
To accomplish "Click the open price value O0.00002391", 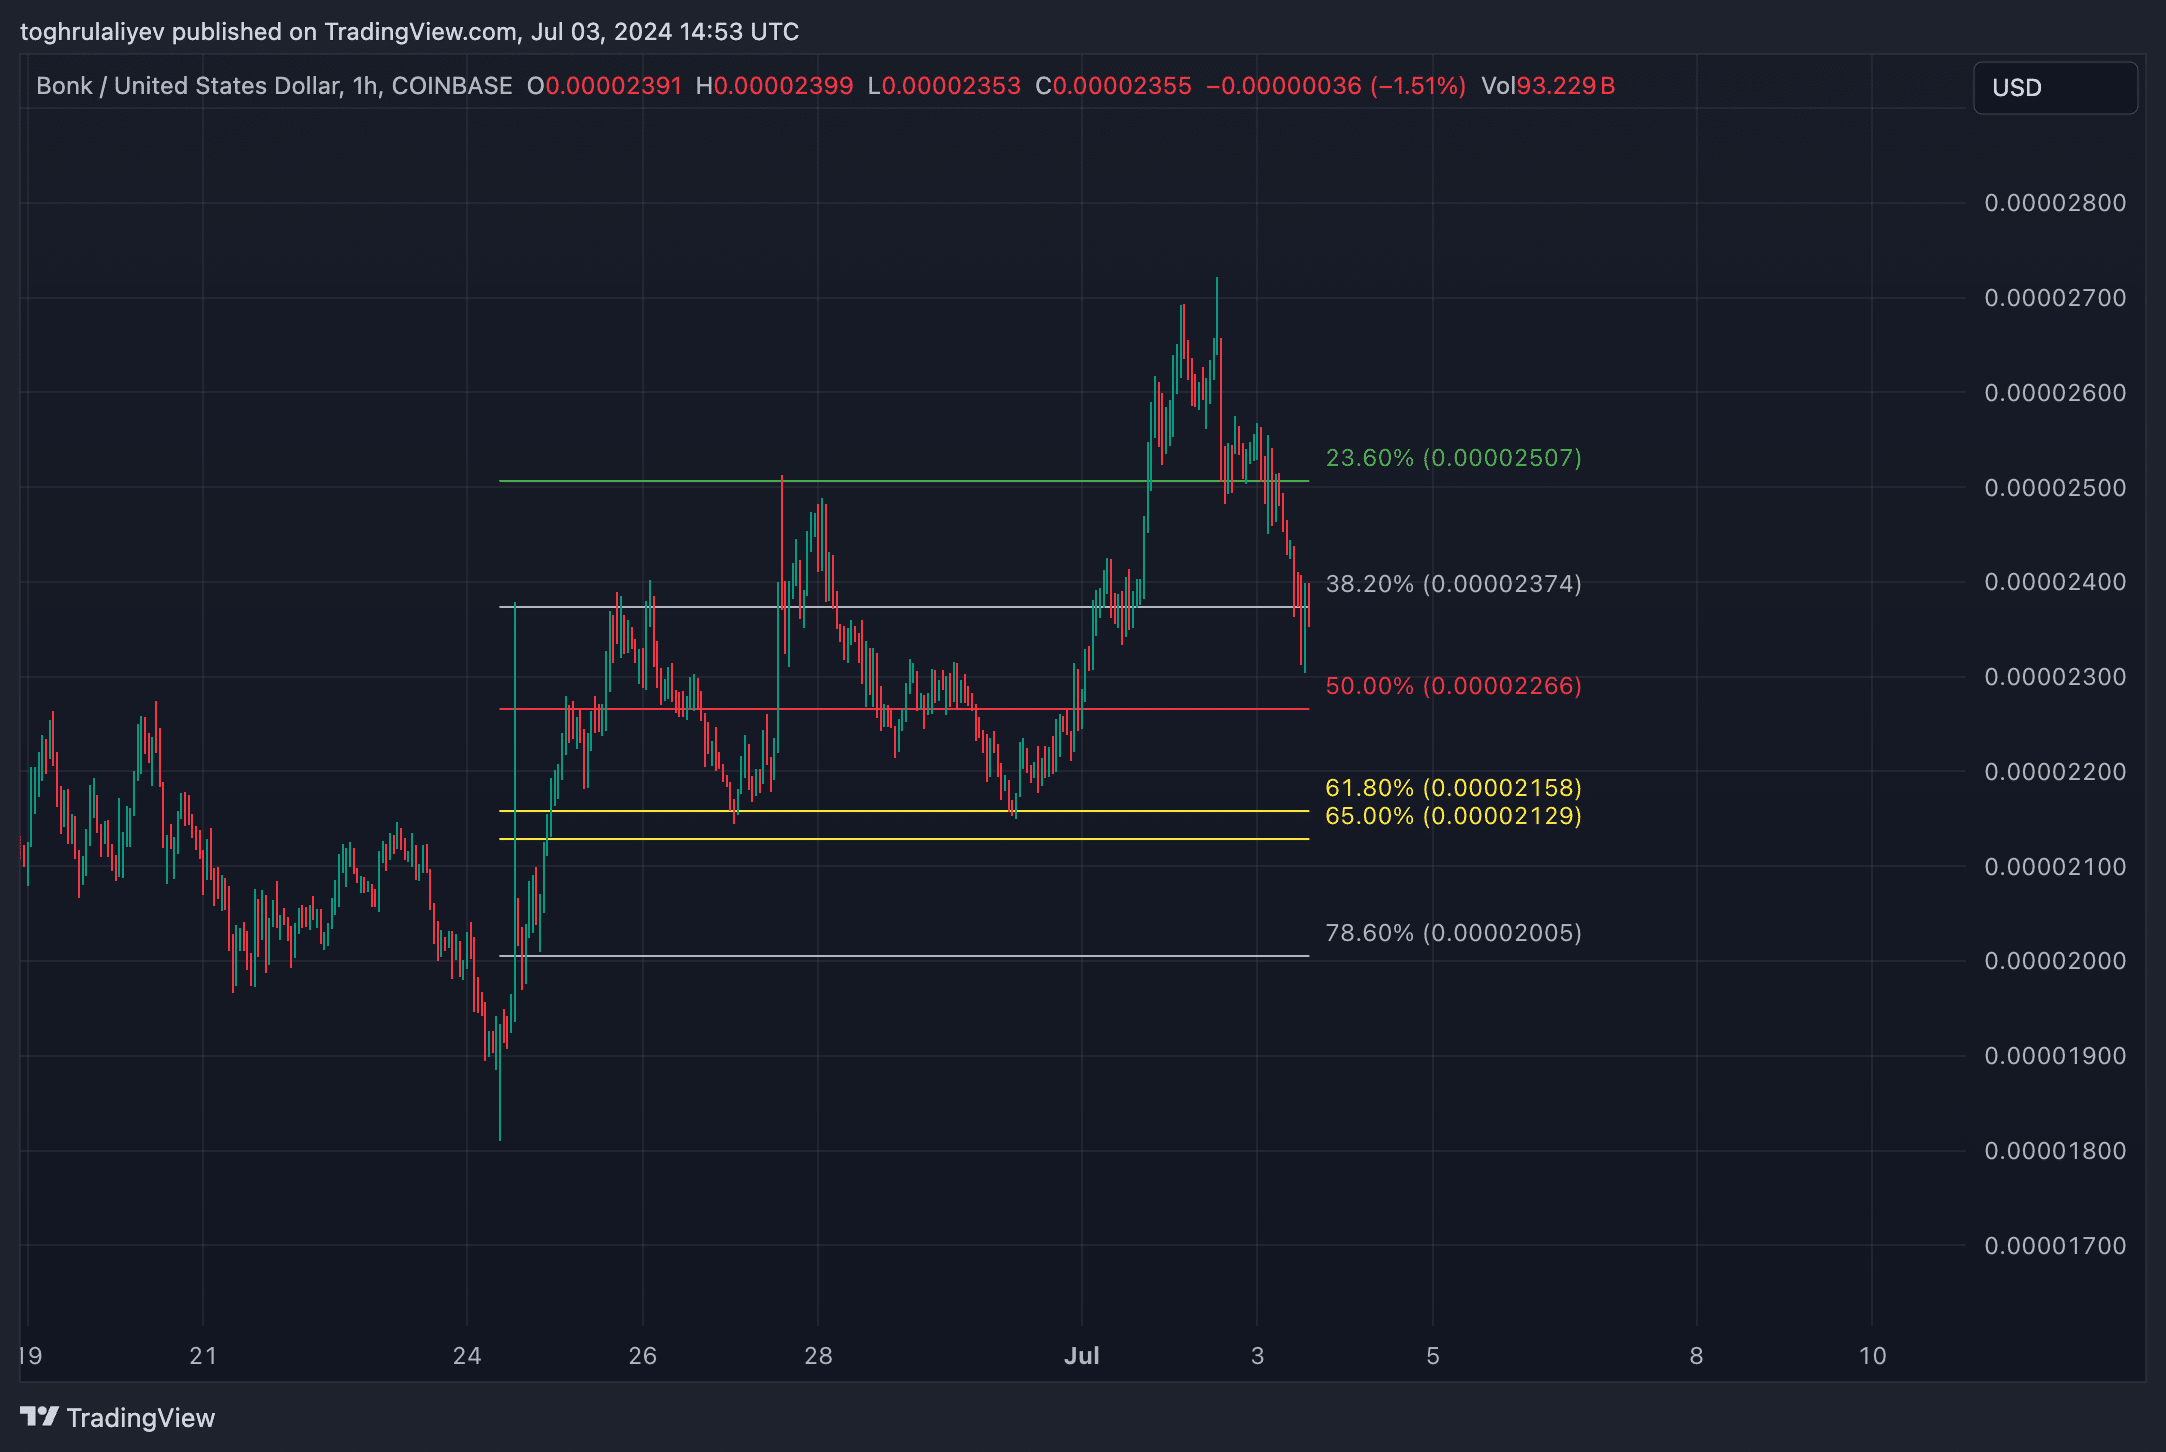I will (x=604, y=86).
